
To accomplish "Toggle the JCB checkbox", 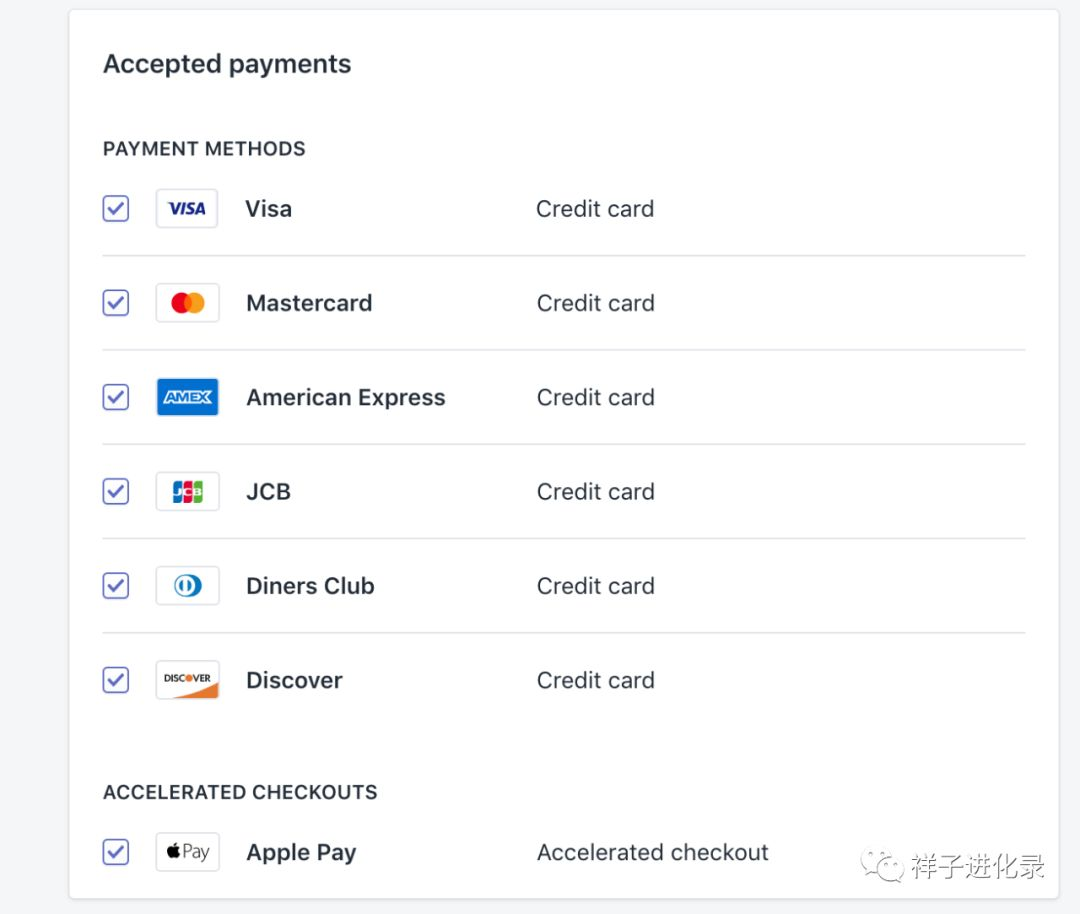I will 116,492.
